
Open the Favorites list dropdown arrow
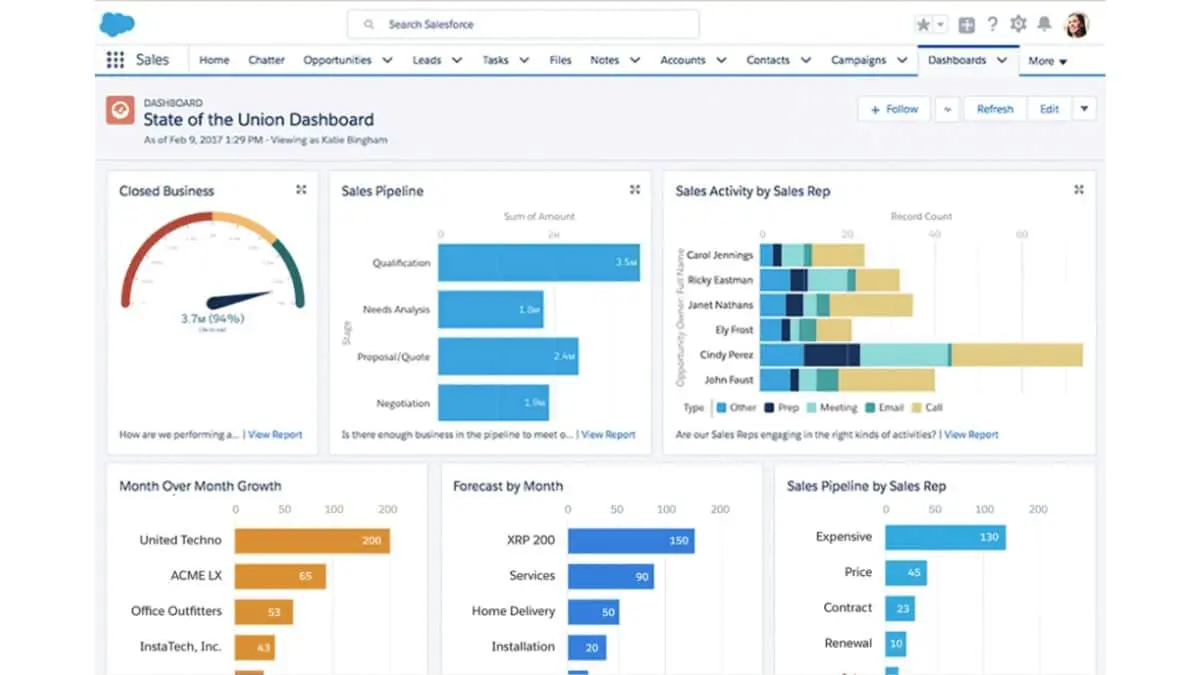941,25
